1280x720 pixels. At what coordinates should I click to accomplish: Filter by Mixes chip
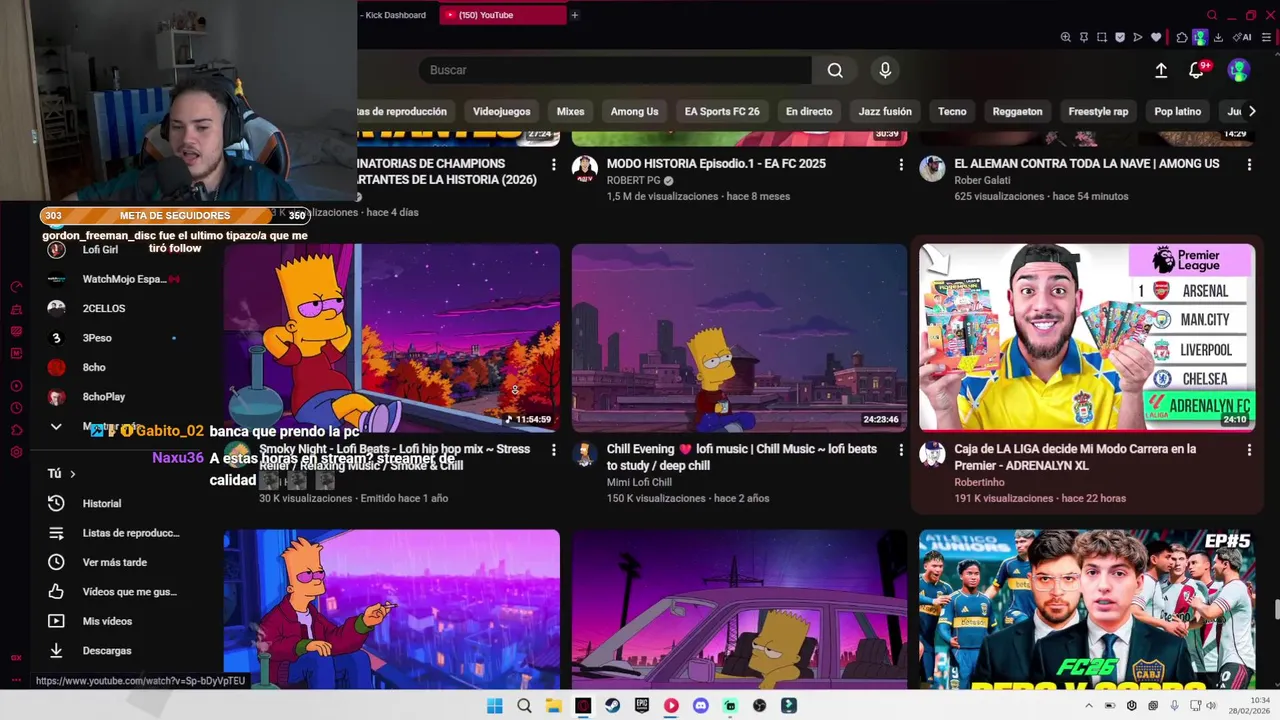(571, 111)
